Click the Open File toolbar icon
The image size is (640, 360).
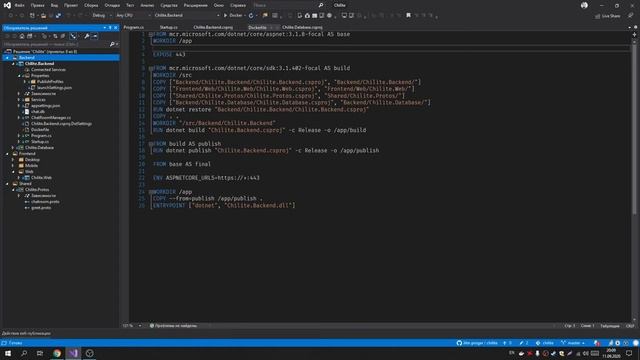(x=43, y=16)
